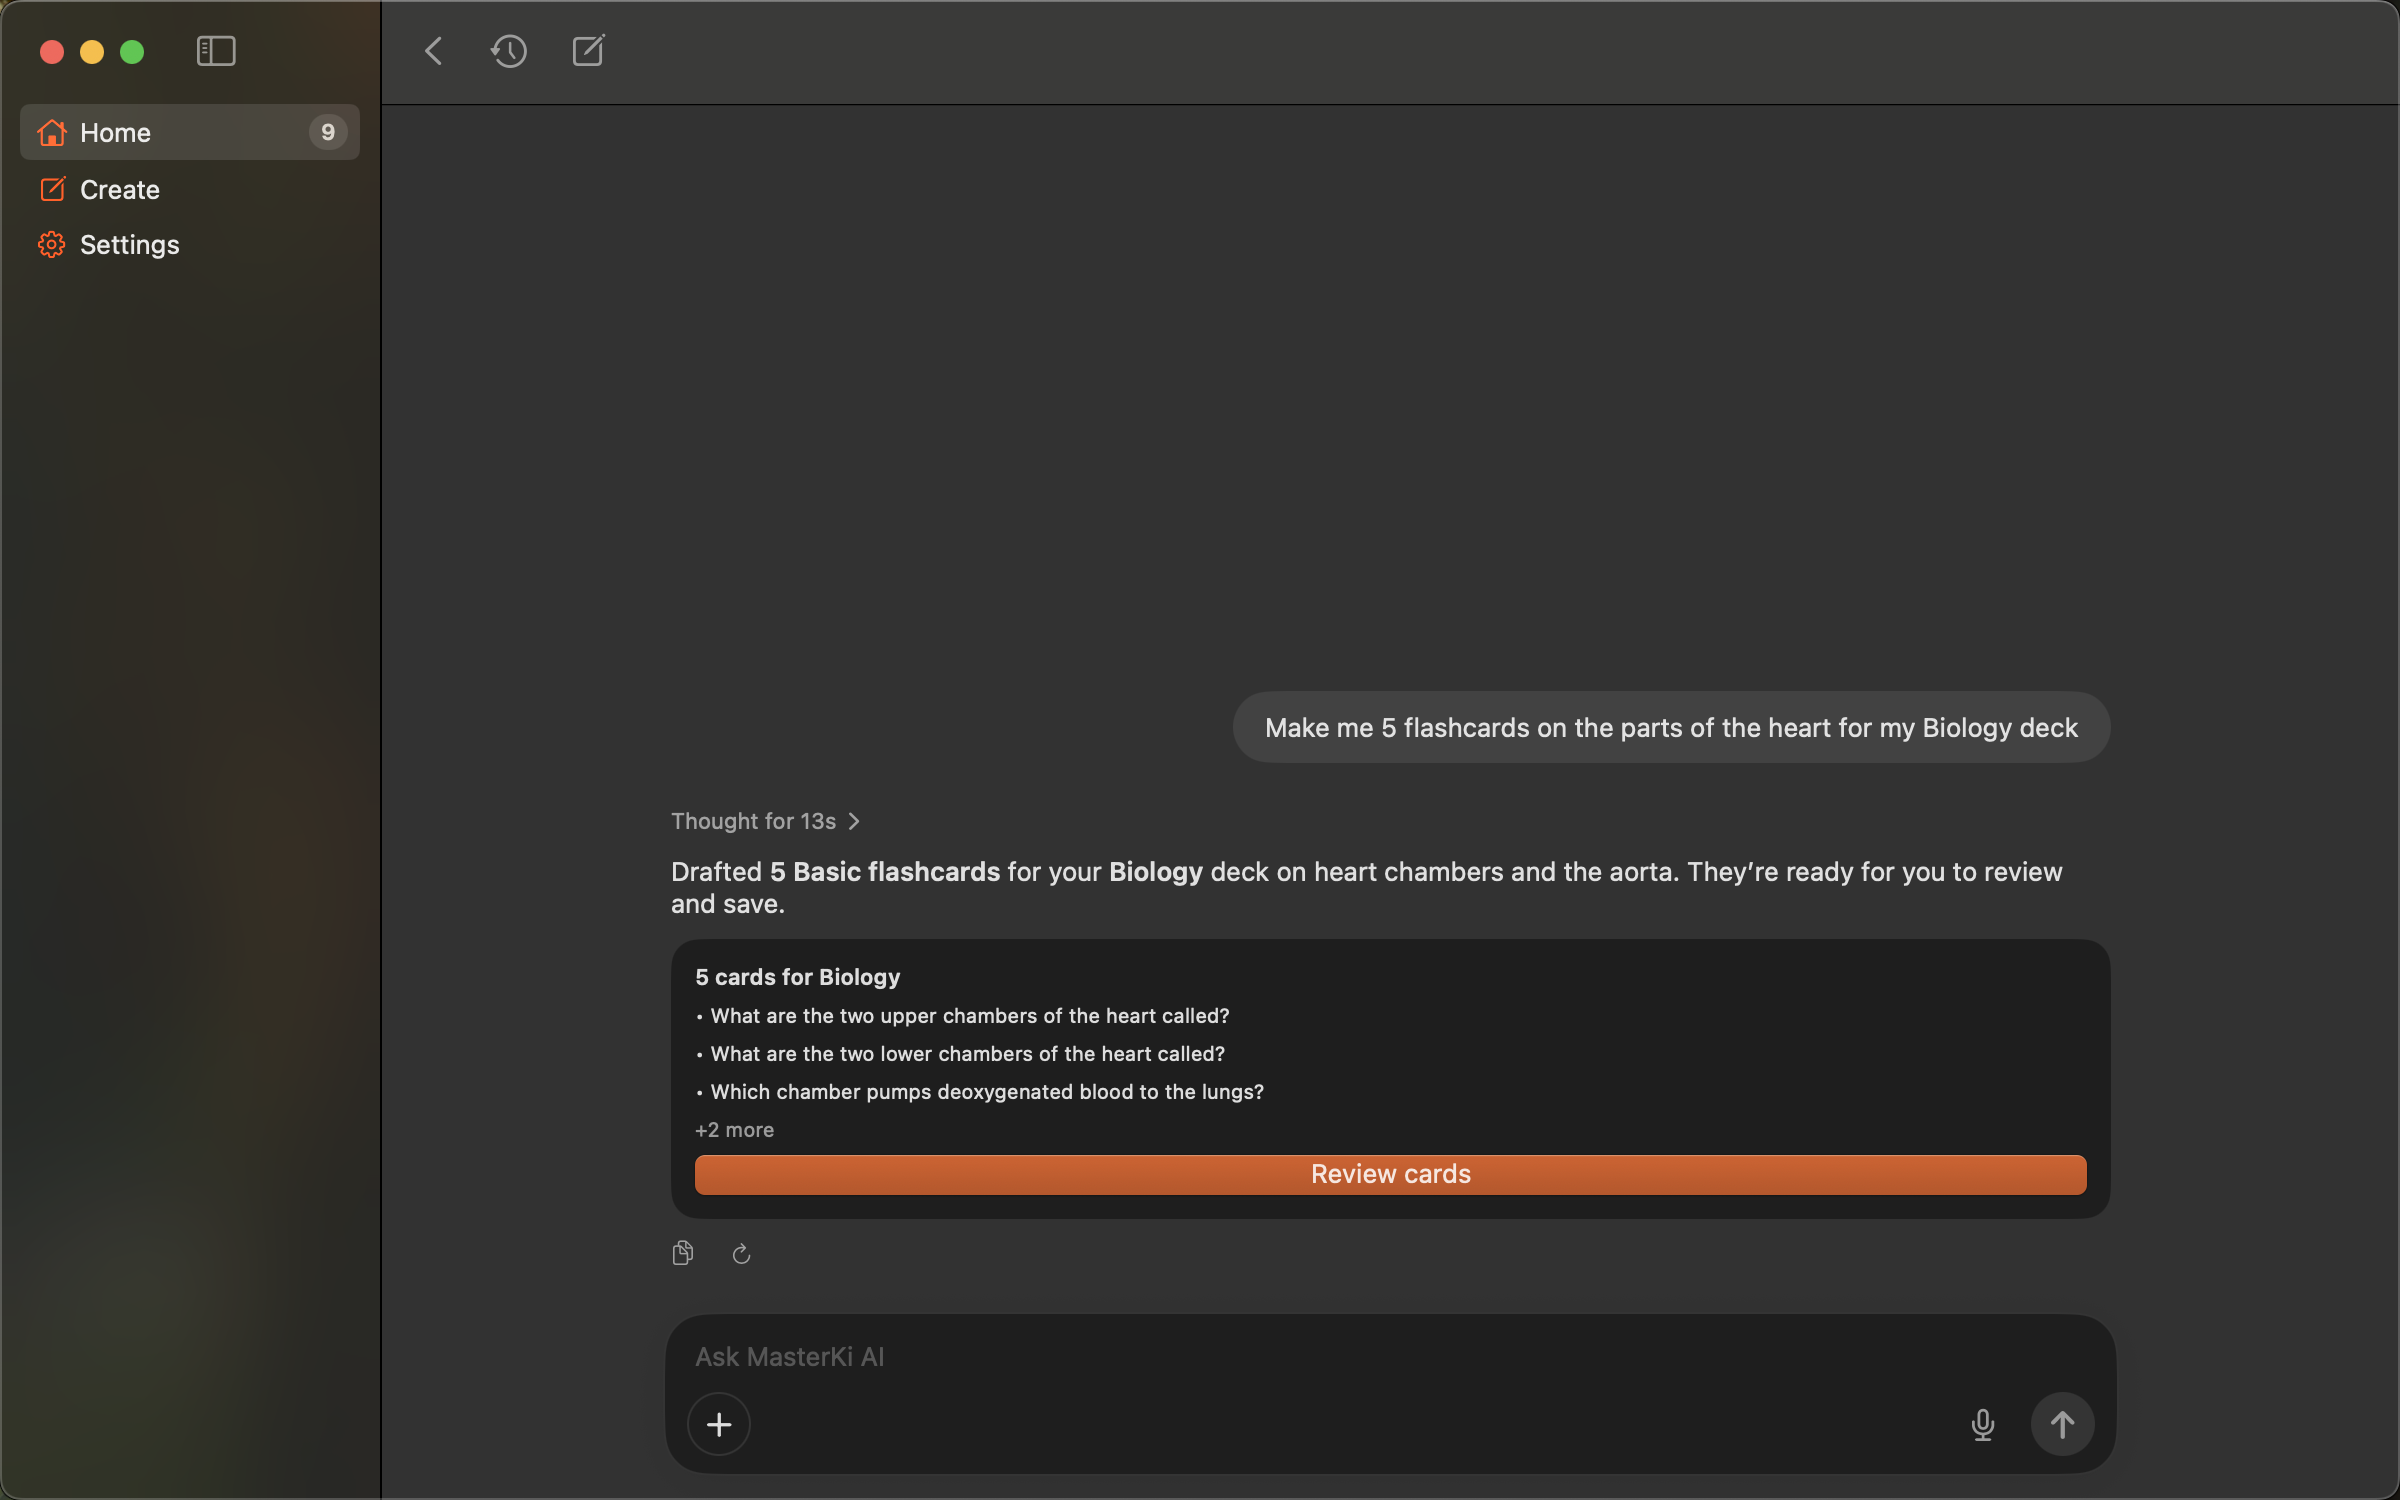
Task: Add an attachment with the plus button
Action: 719,1424
